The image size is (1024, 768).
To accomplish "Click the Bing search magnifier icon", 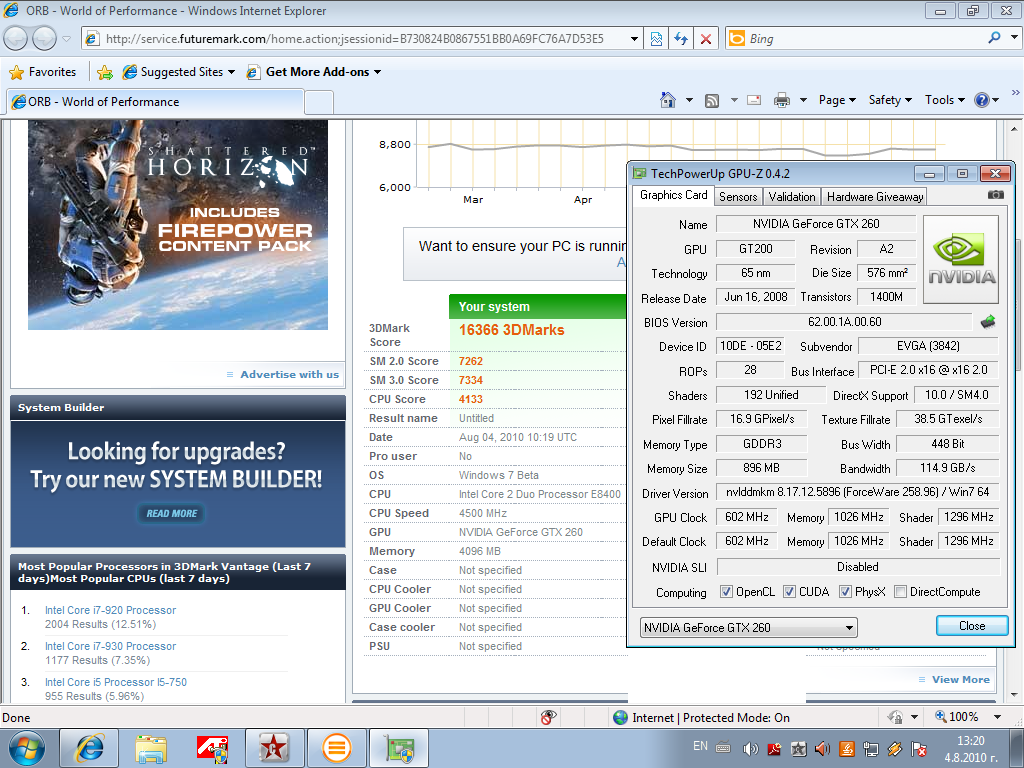I will pyautogui.click(x=995, y=38).
